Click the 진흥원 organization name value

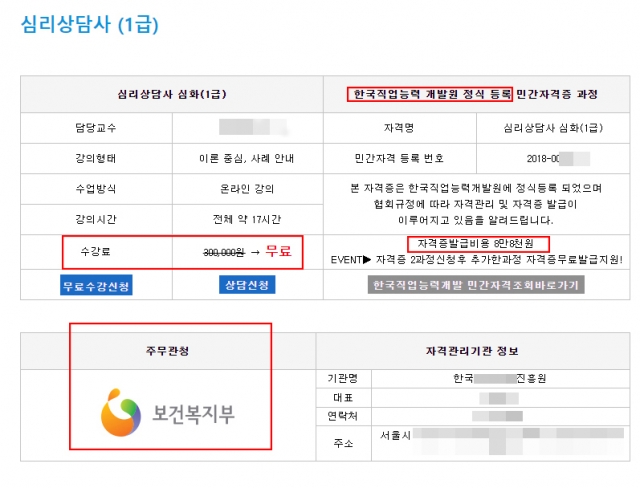tap(500, 379)
